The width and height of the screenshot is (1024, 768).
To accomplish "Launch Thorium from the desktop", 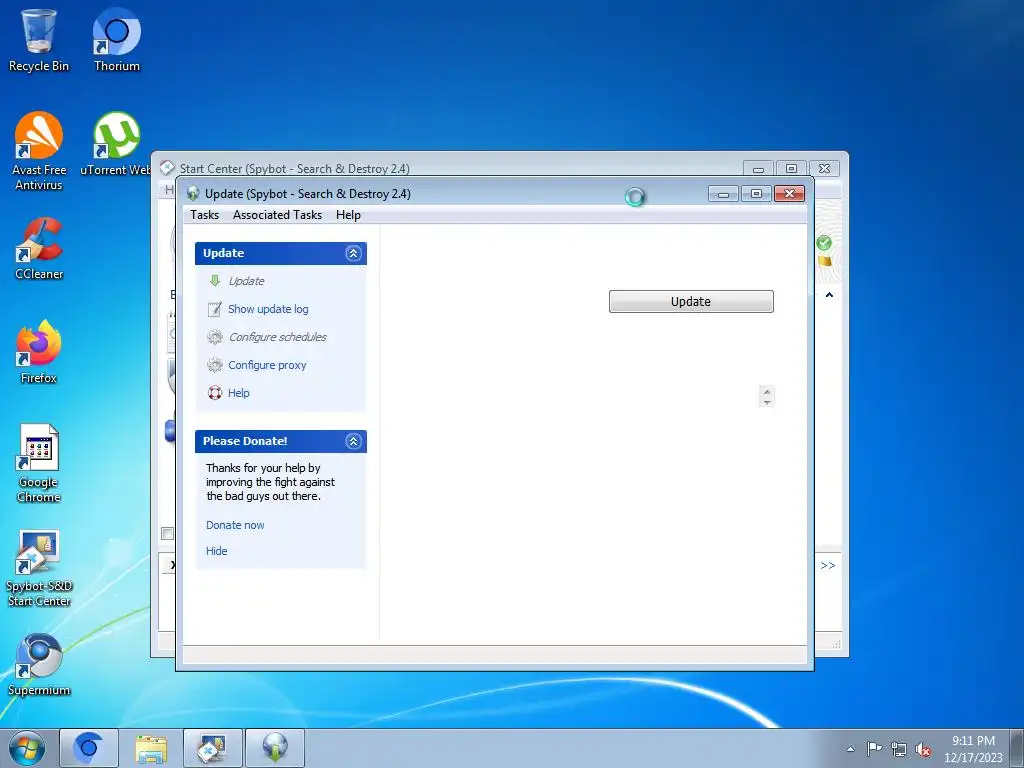I will click(116, 40).
